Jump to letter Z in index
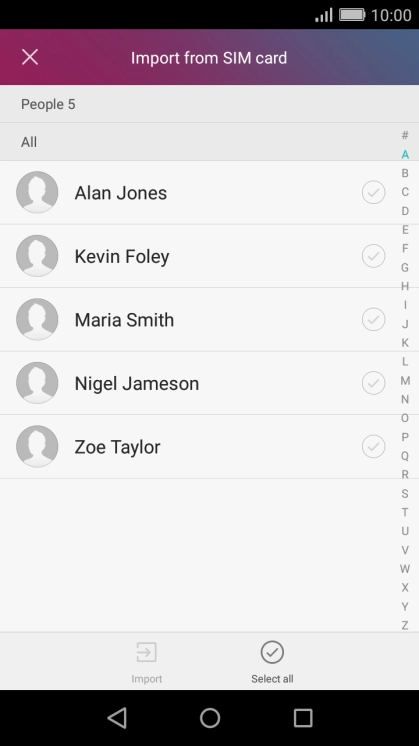Screen dimensions: 419x746 click(x=405, y=625)
